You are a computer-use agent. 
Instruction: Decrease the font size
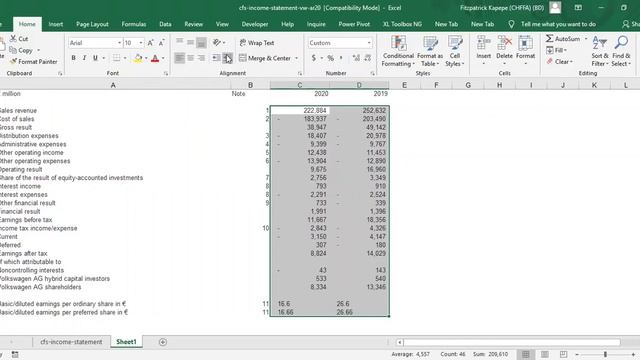click(162, 43)
